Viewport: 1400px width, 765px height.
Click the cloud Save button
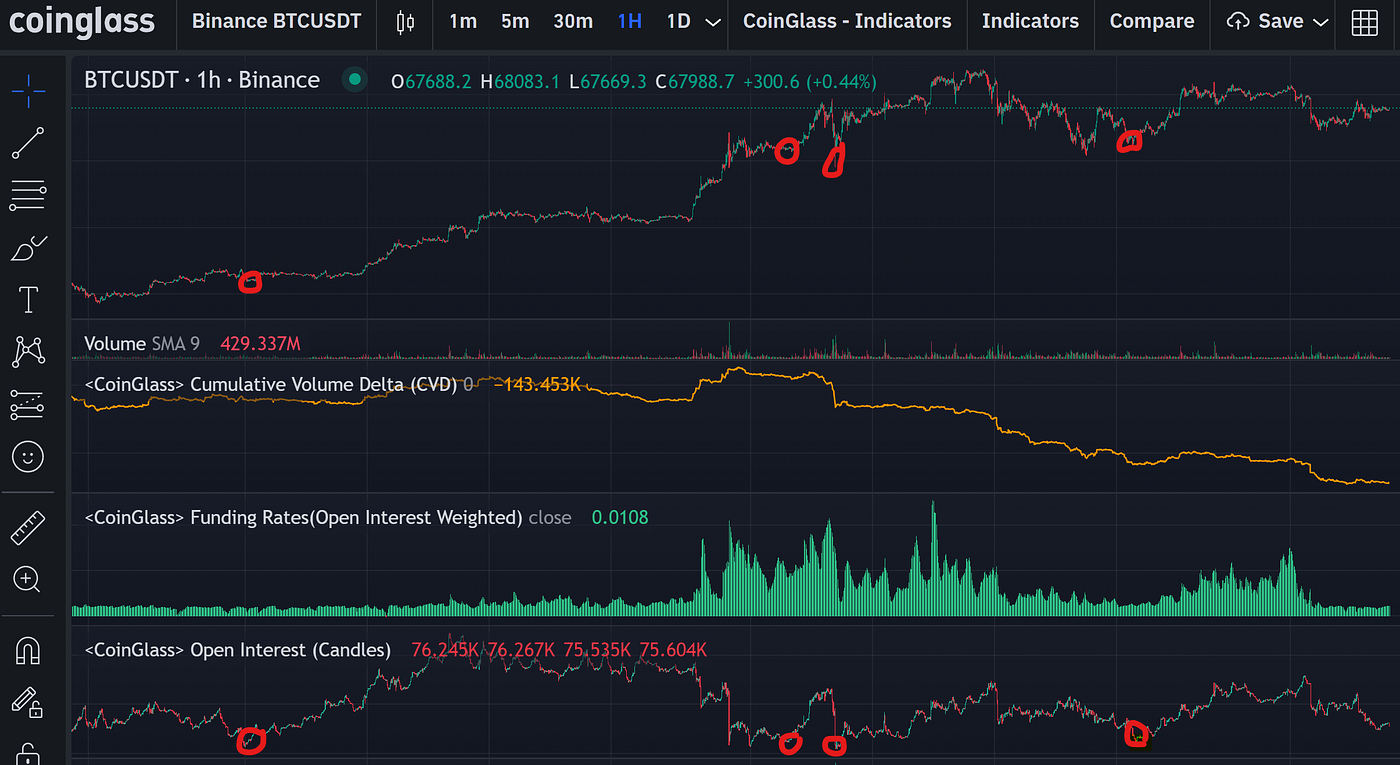point(1265,21)
